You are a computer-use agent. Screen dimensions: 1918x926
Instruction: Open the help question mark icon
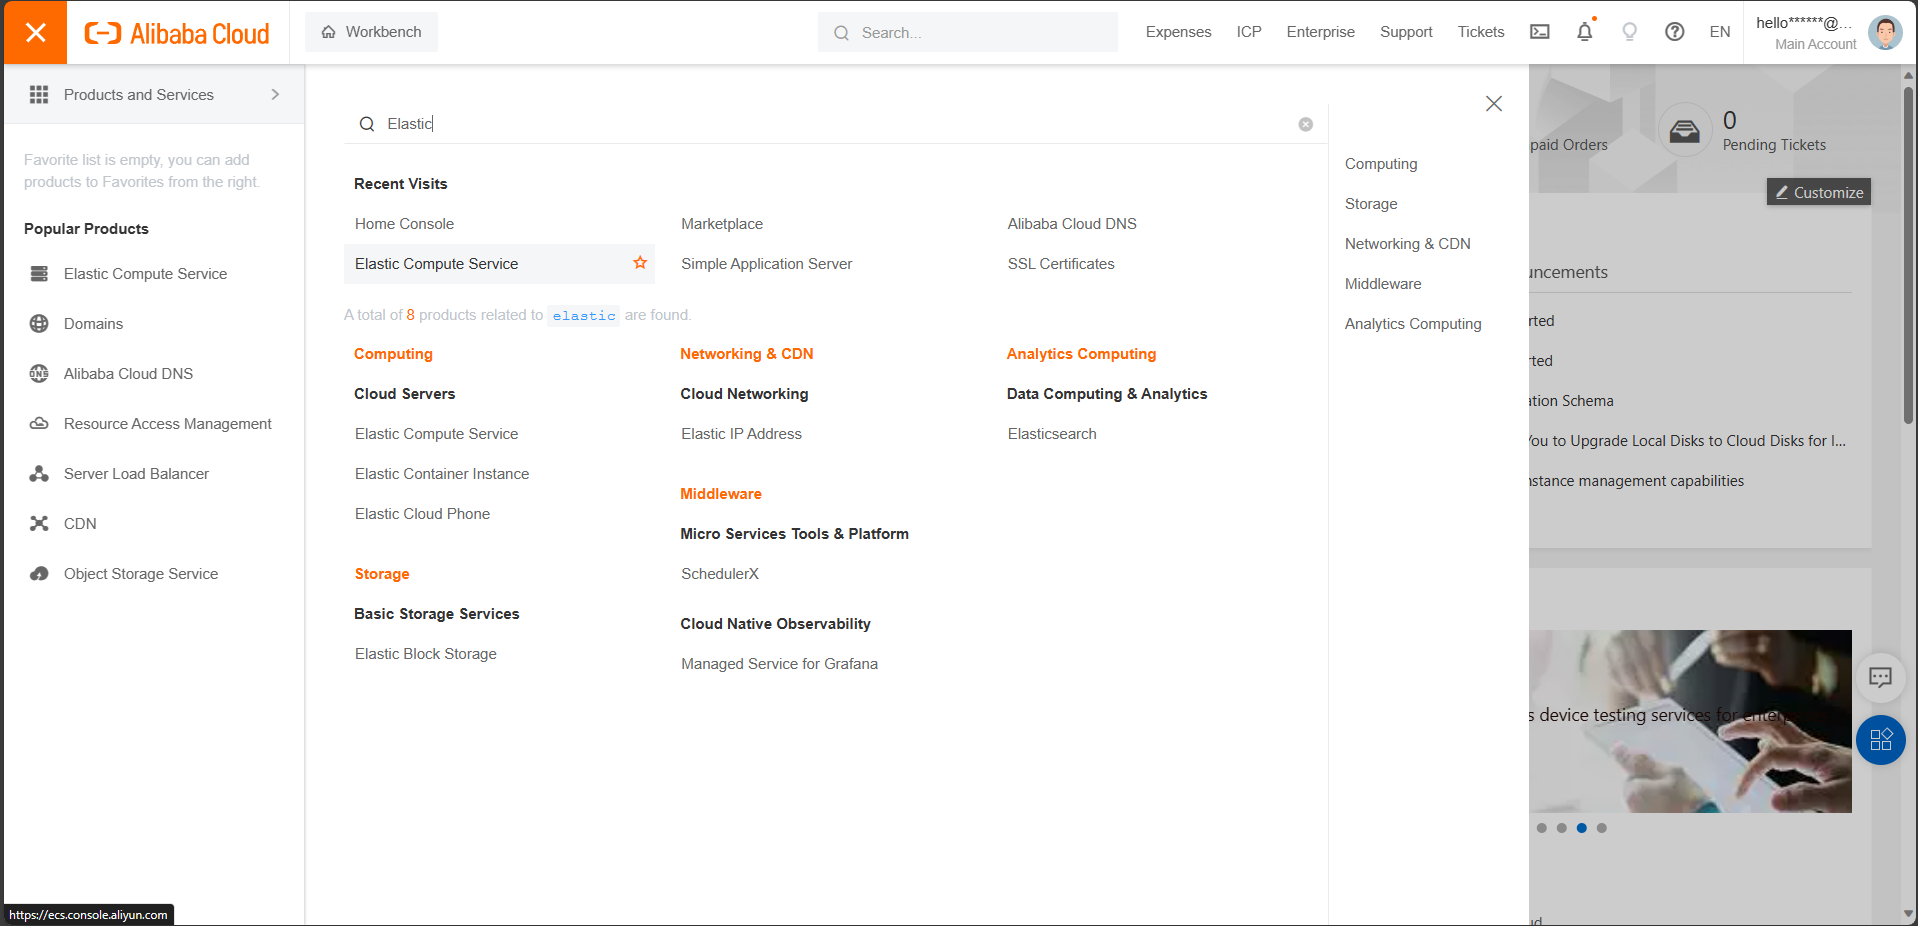point(1675,32)
